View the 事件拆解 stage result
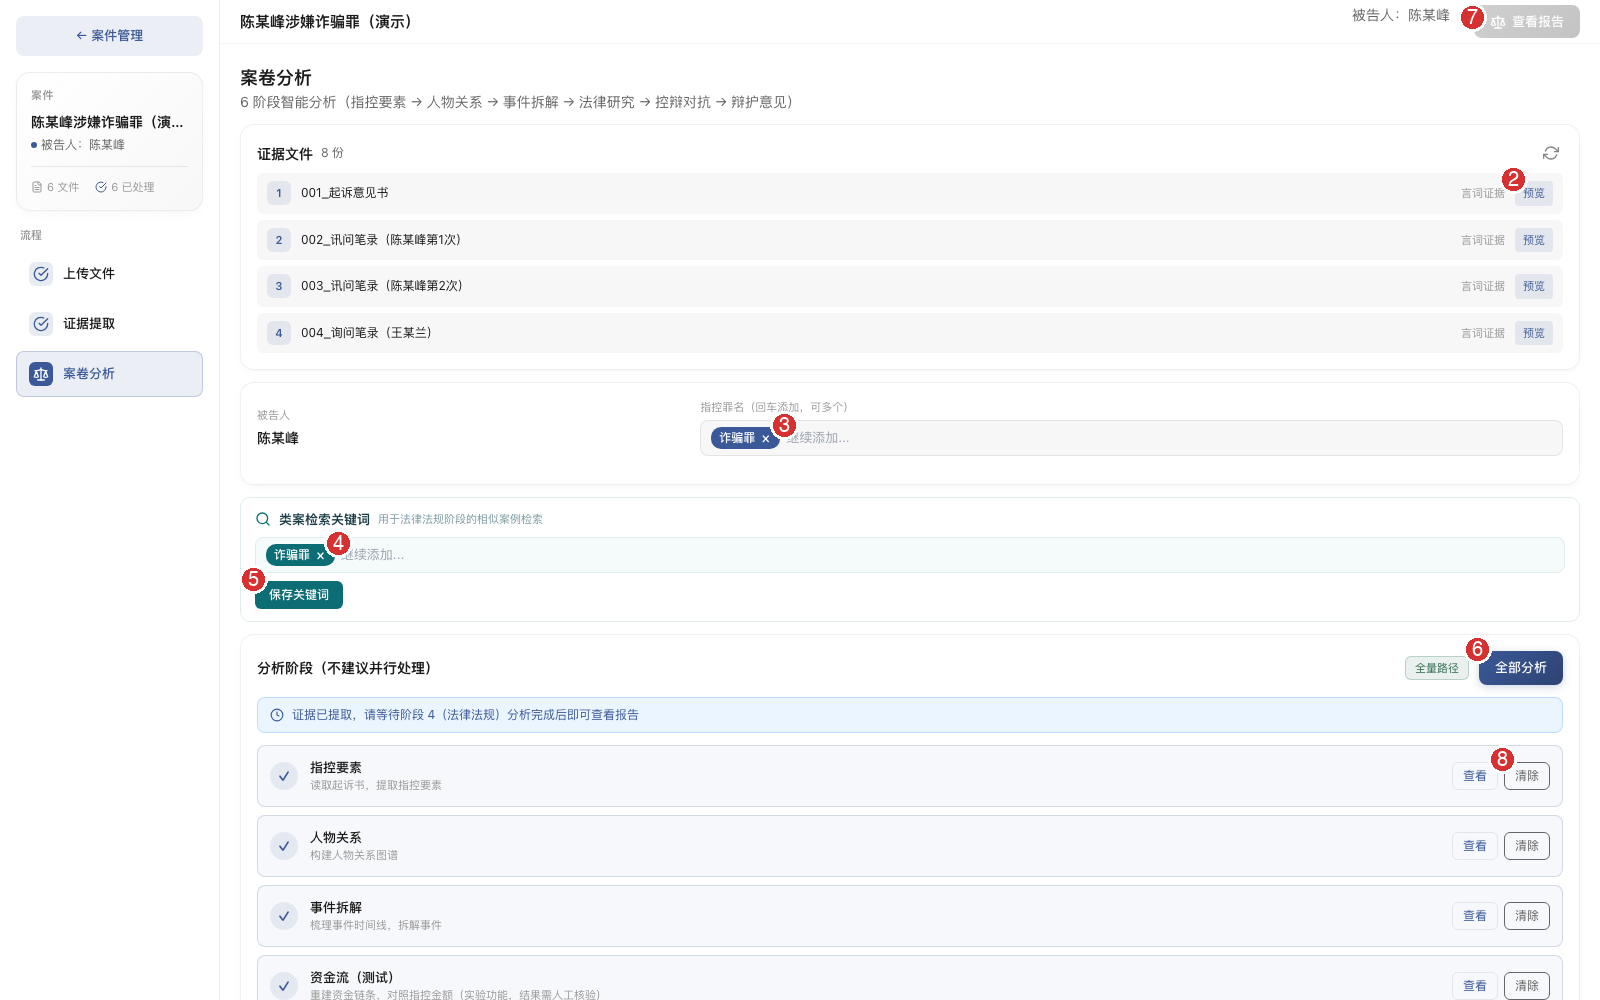 [x=1475, y=916]
